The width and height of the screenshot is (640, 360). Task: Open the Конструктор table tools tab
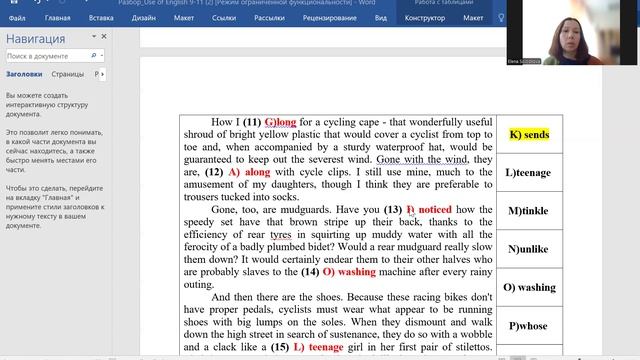[x=425, y=18]
